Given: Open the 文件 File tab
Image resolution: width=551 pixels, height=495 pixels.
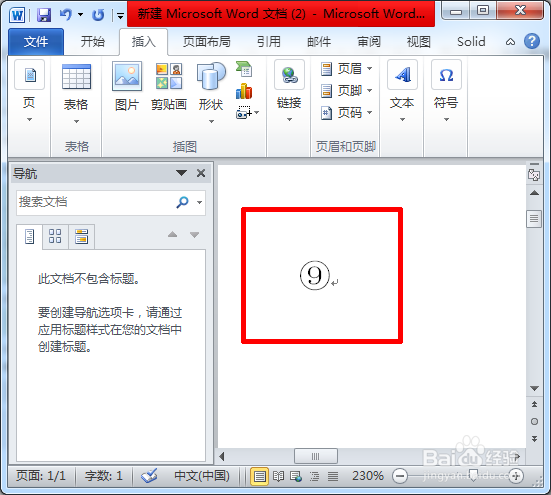Looking at the screenshot, I should (36, 41).
